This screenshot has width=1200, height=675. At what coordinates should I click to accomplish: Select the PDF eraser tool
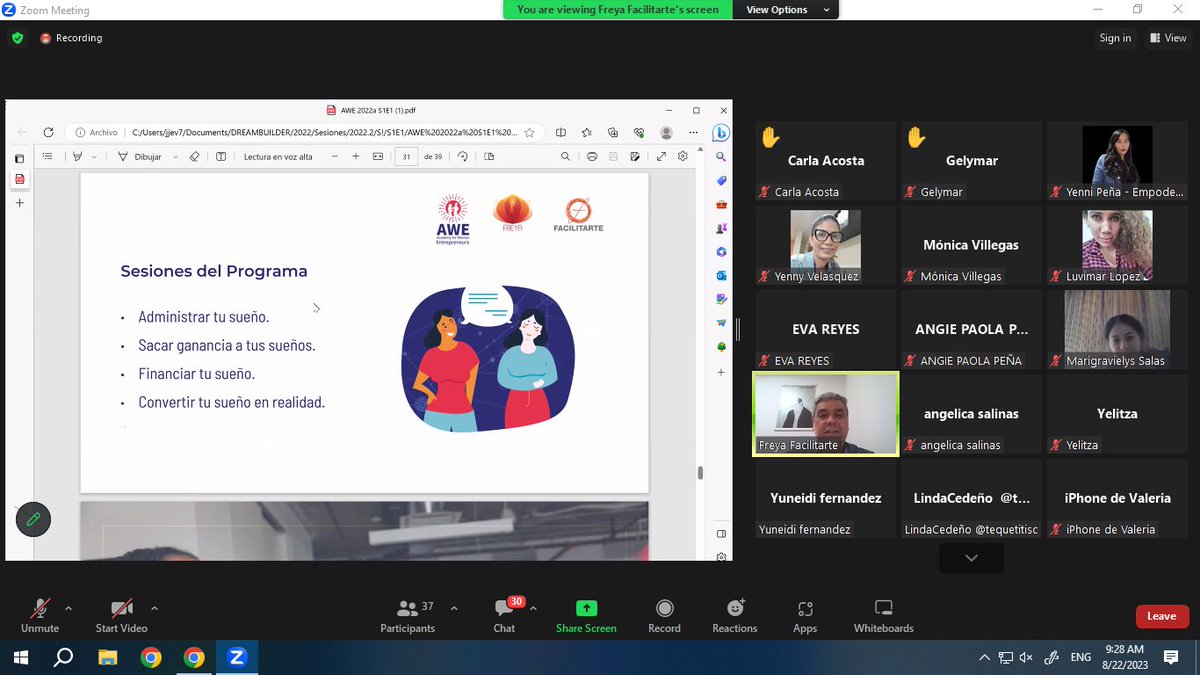[x=195, y=156]
